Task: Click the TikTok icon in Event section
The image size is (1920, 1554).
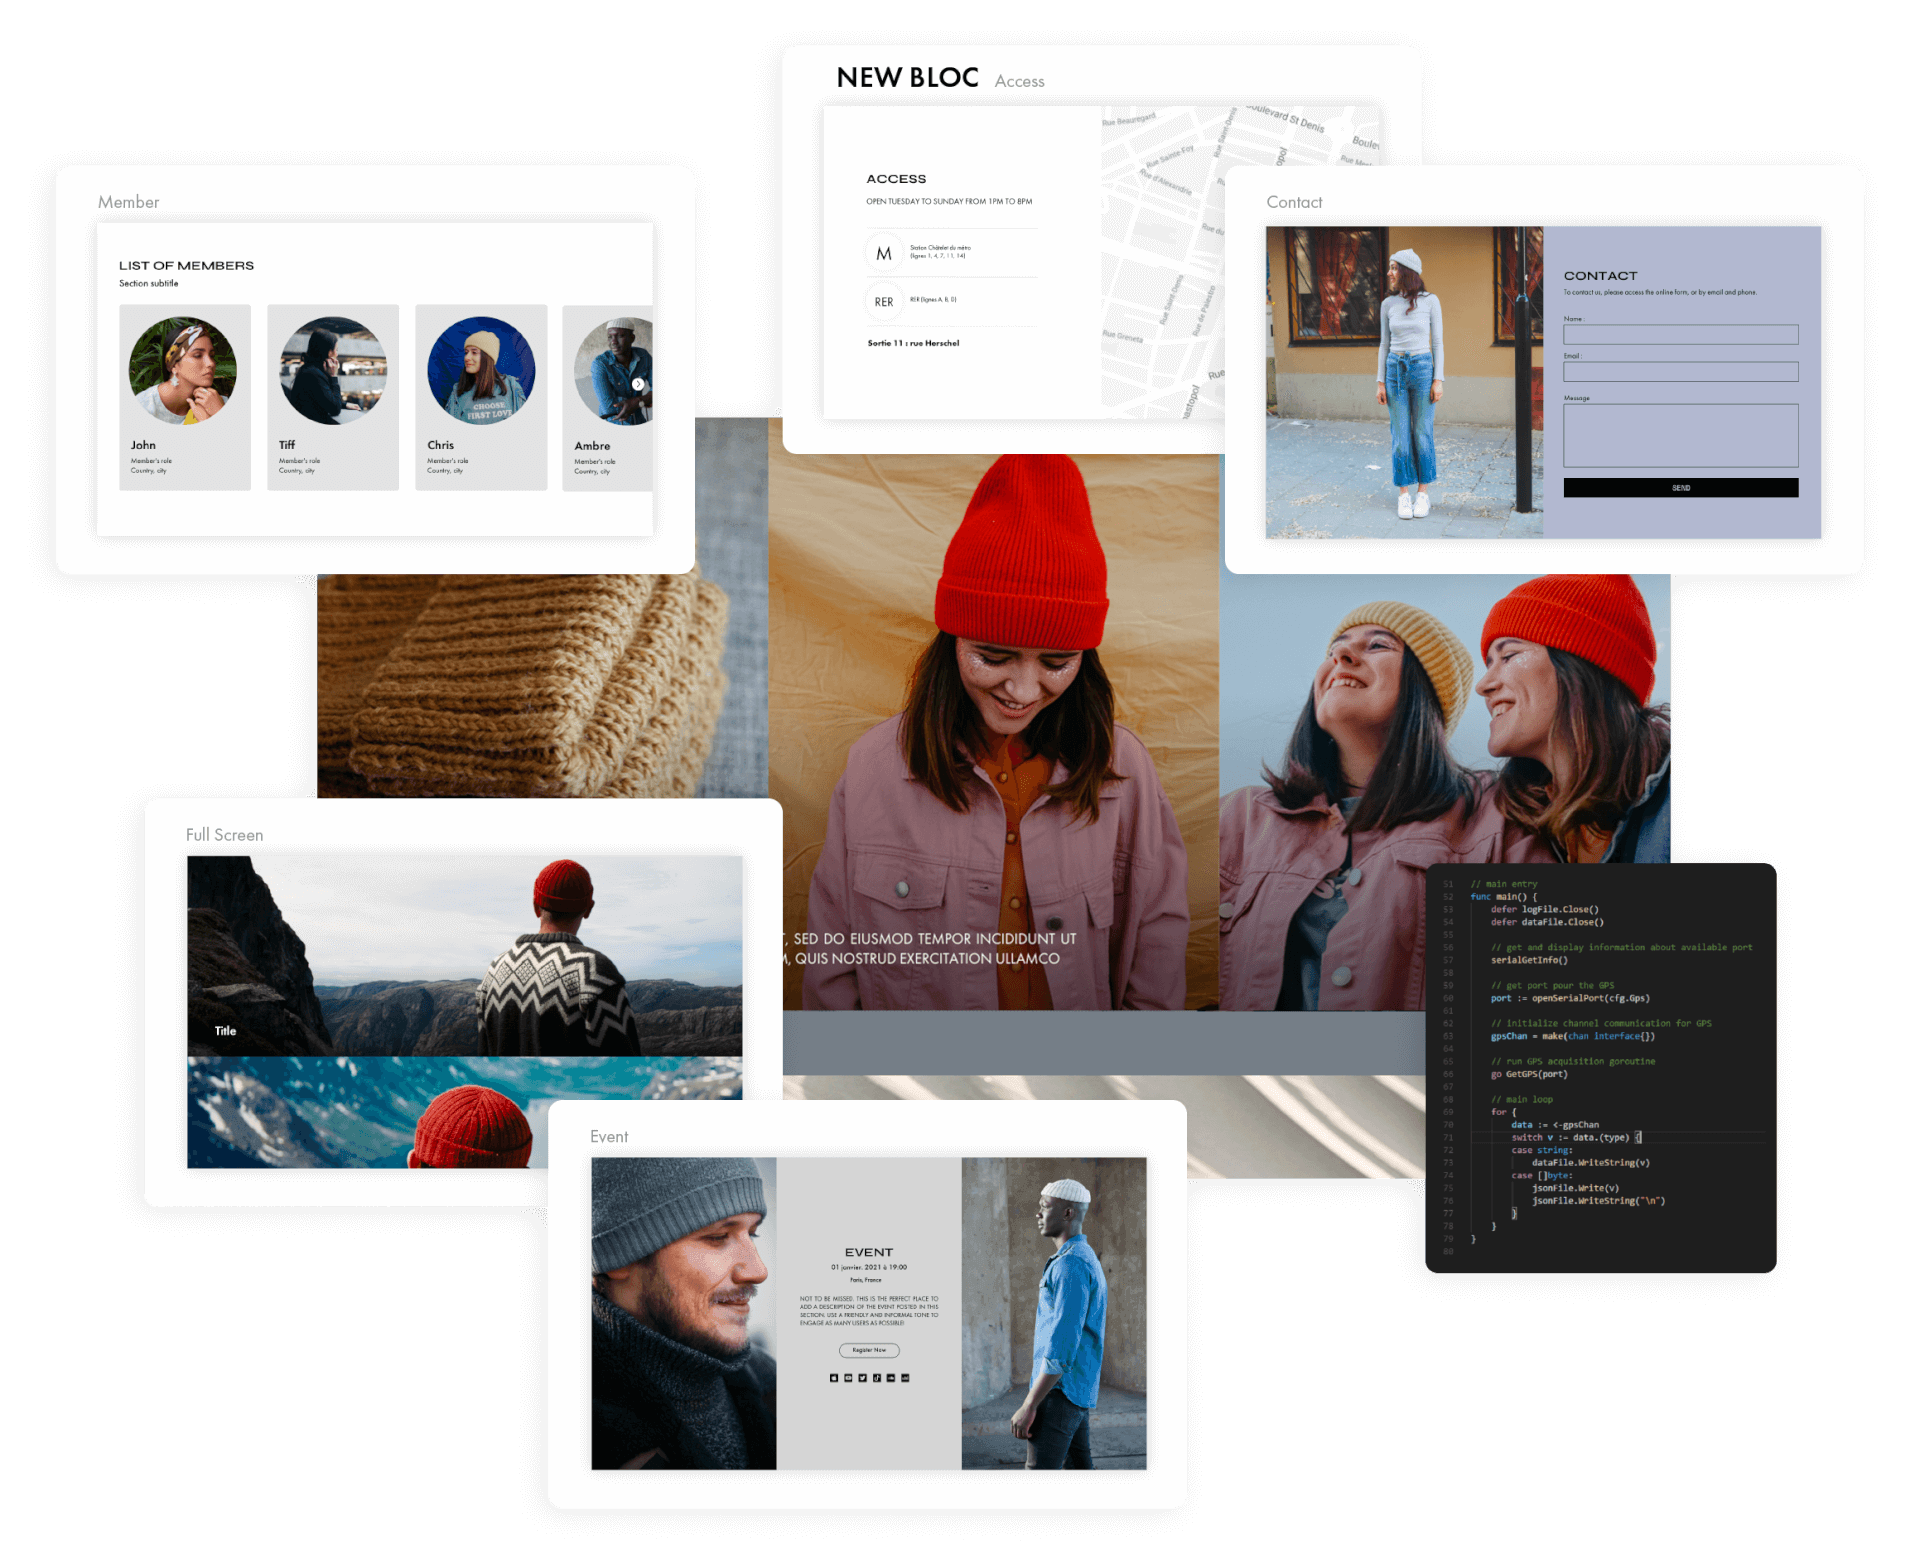Action: click(877, 1378)
